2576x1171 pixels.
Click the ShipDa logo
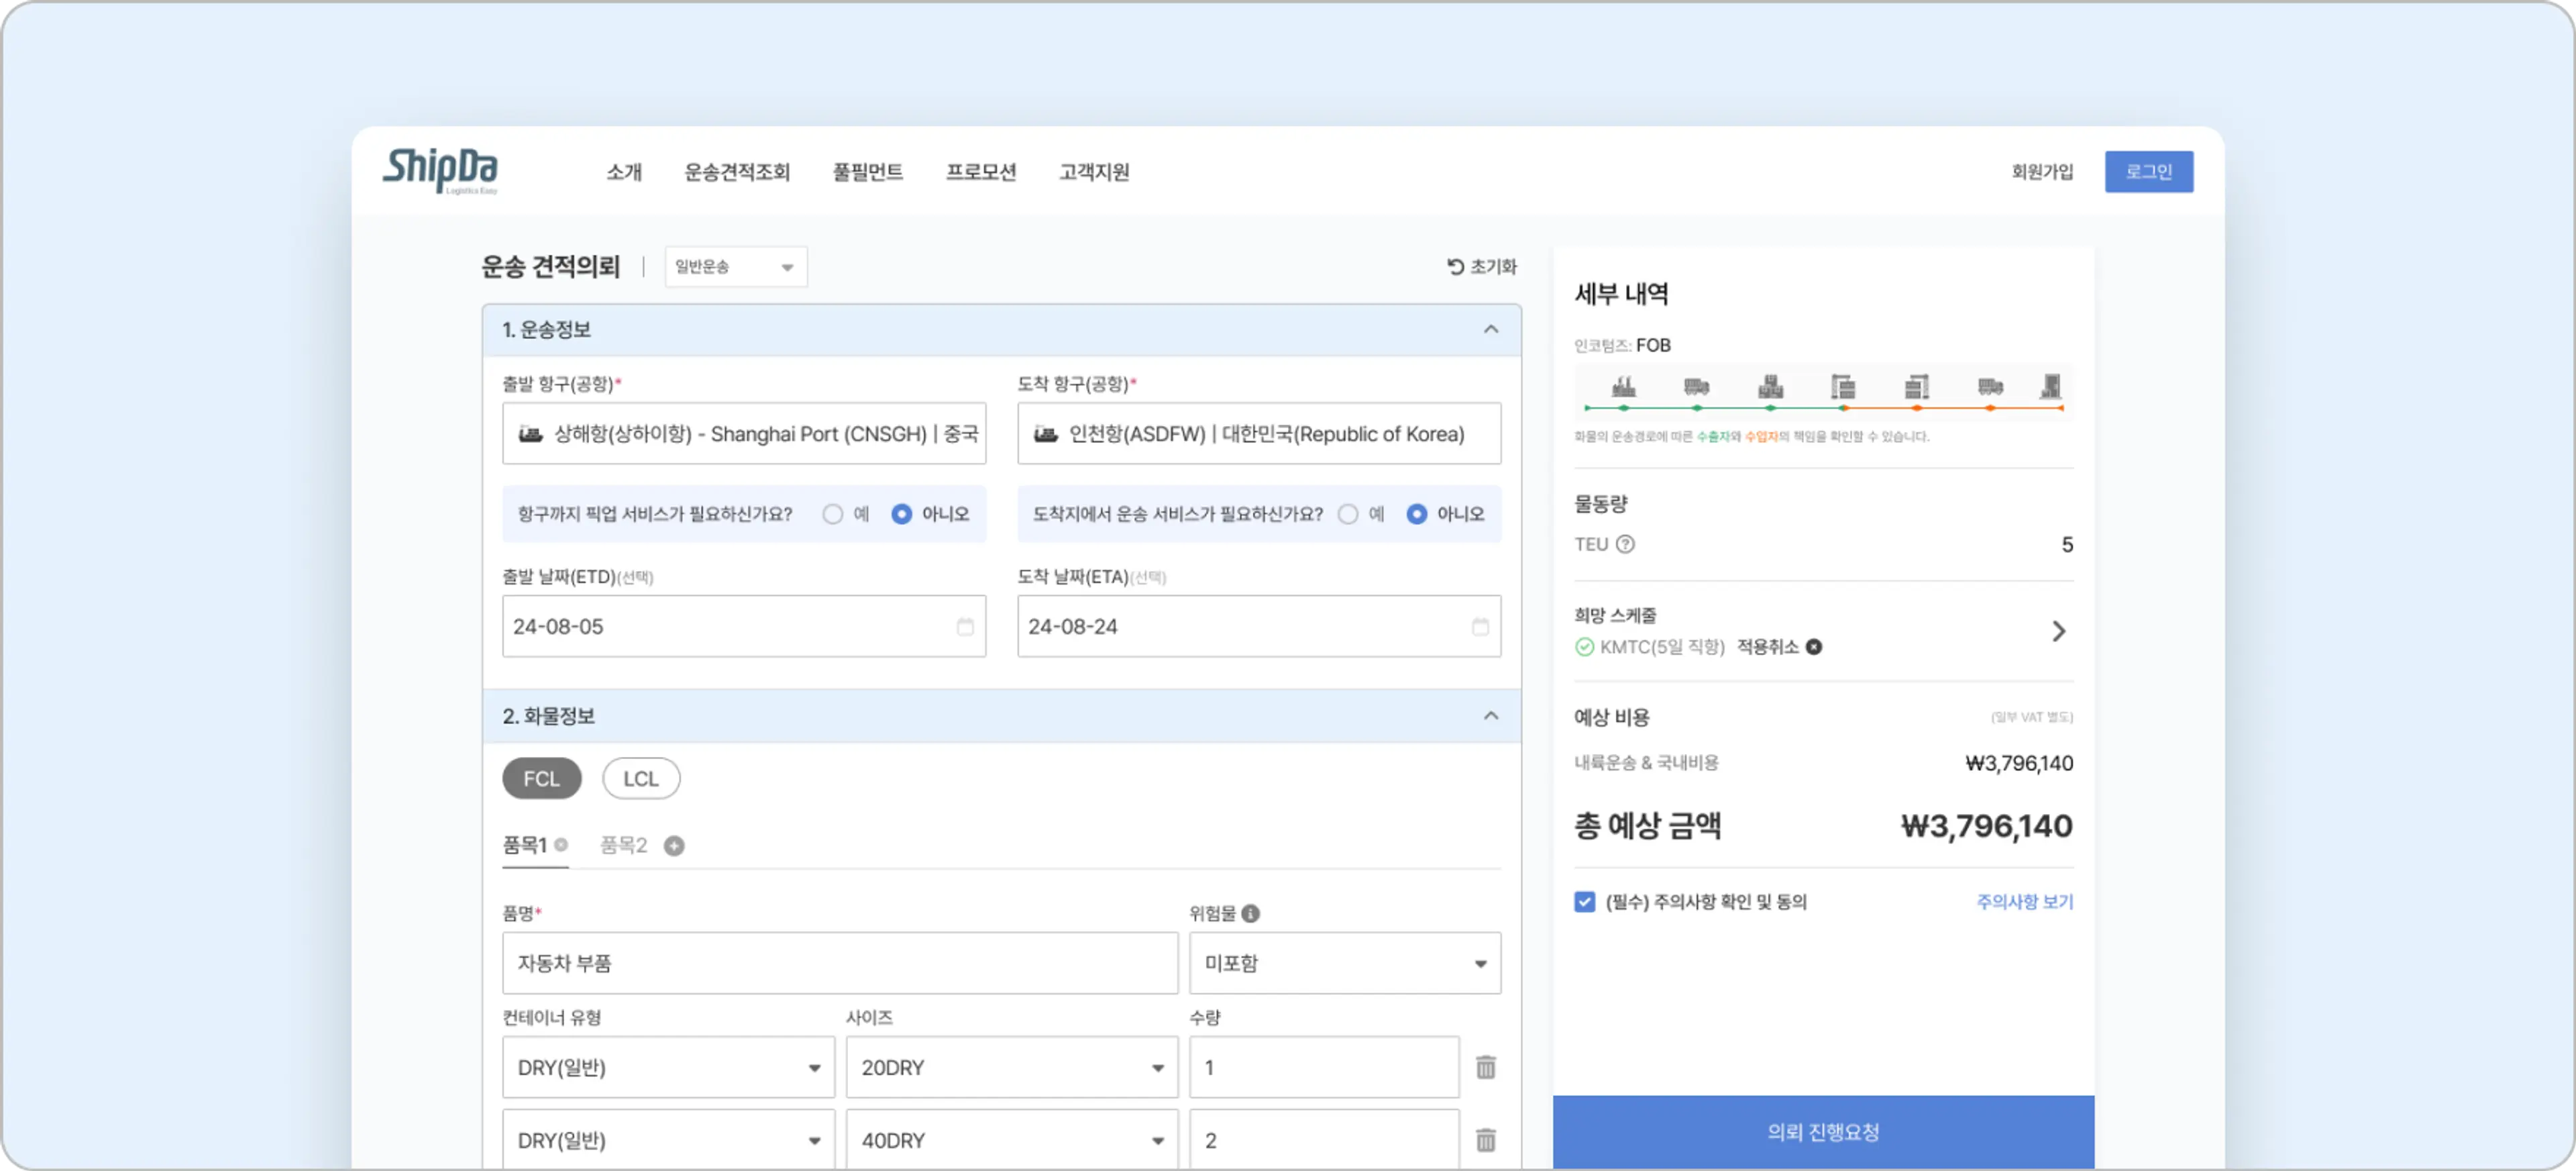click(440, 170)
